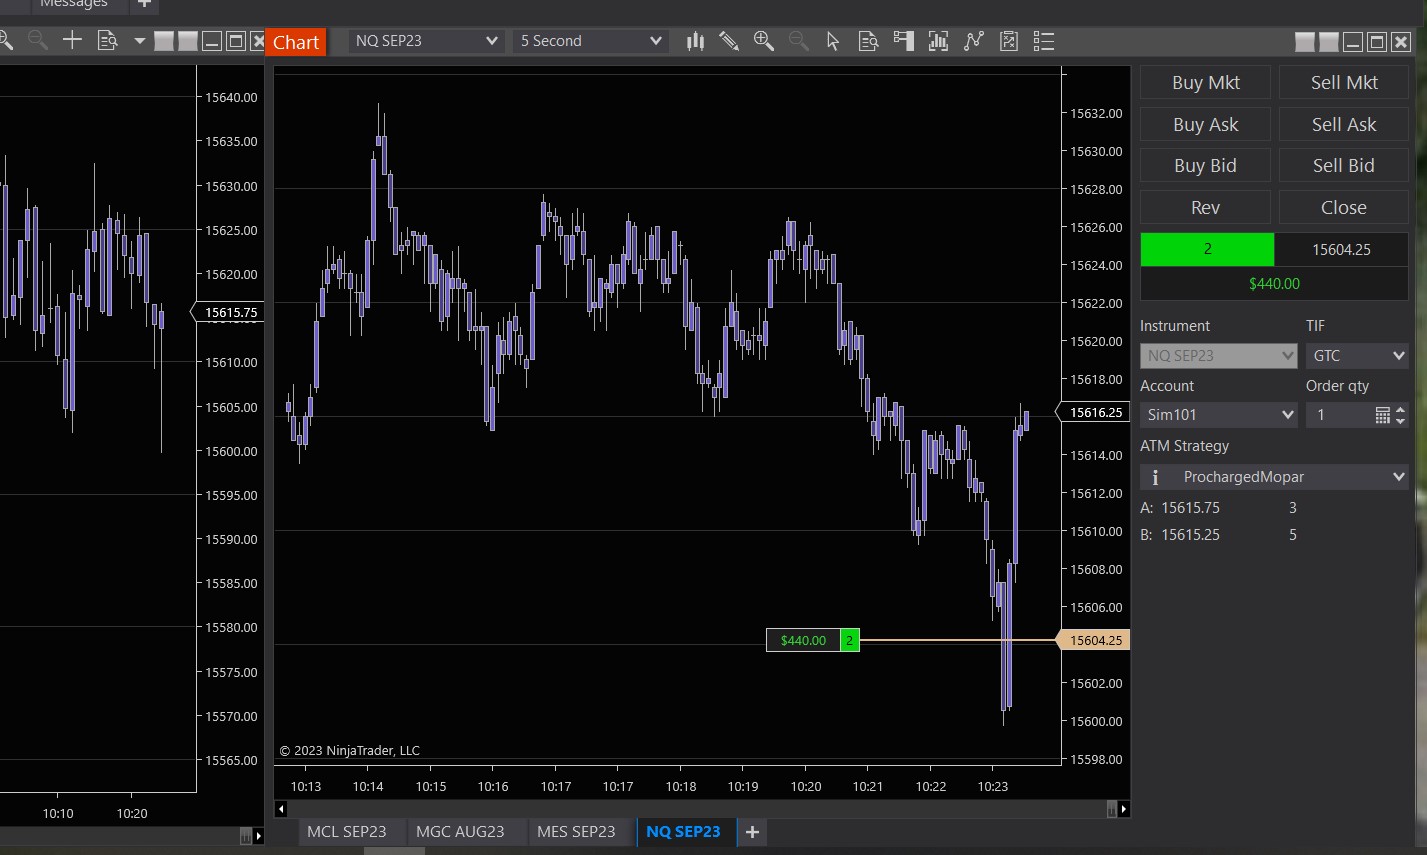Click the crosshair plus icon in left chart window
The height and width of the screenshot is (855, 1427).
72,40
